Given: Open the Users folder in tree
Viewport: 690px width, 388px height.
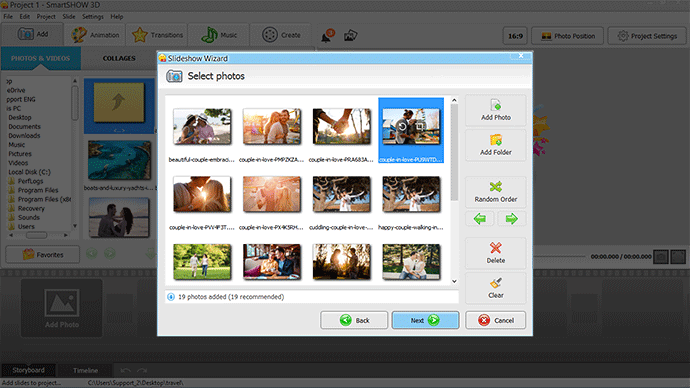Looking at the screenshot, I should coord(26,227).
